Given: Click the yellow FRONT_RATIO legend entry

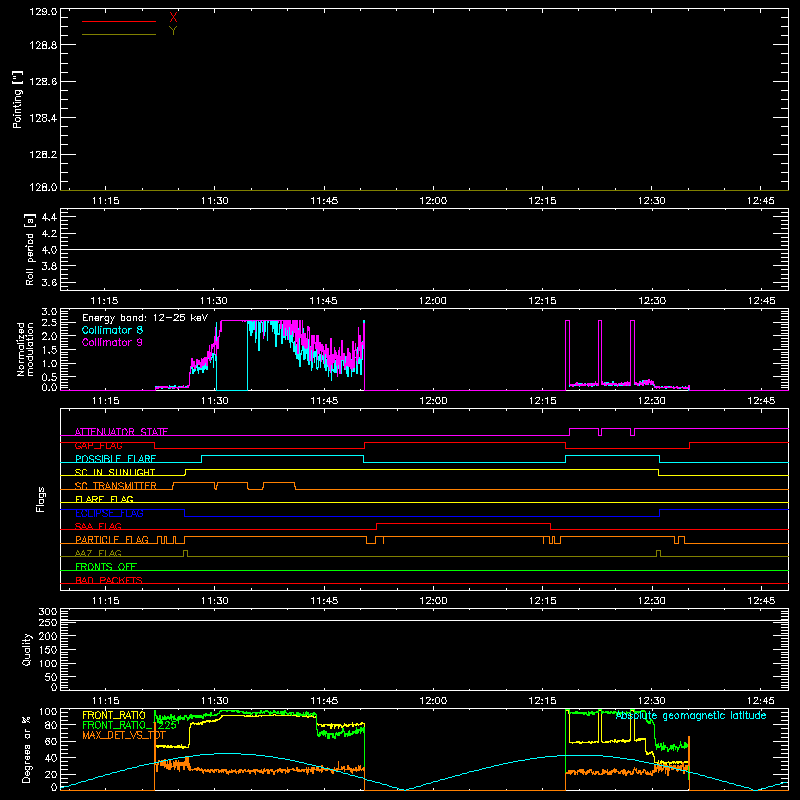Looking at the screenshot, I should coord(114,715).
